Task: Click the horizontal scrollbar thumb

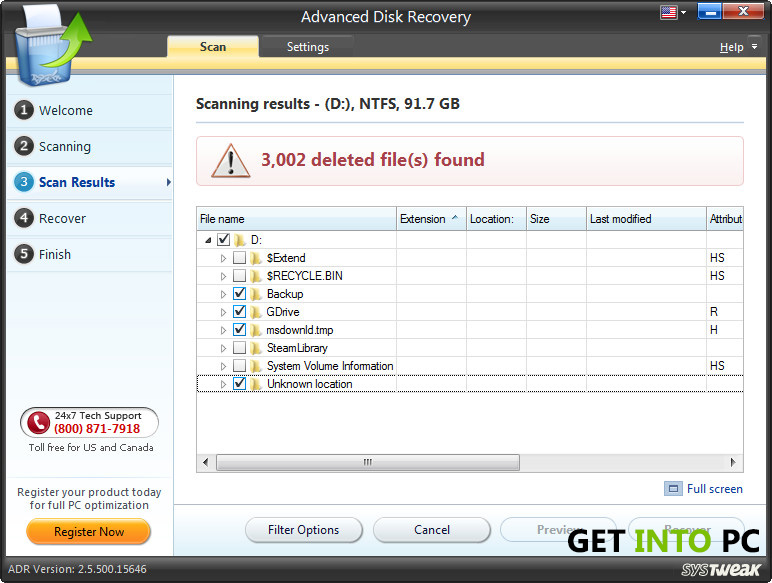Action: pyautogui.click(x=368, y=462)
